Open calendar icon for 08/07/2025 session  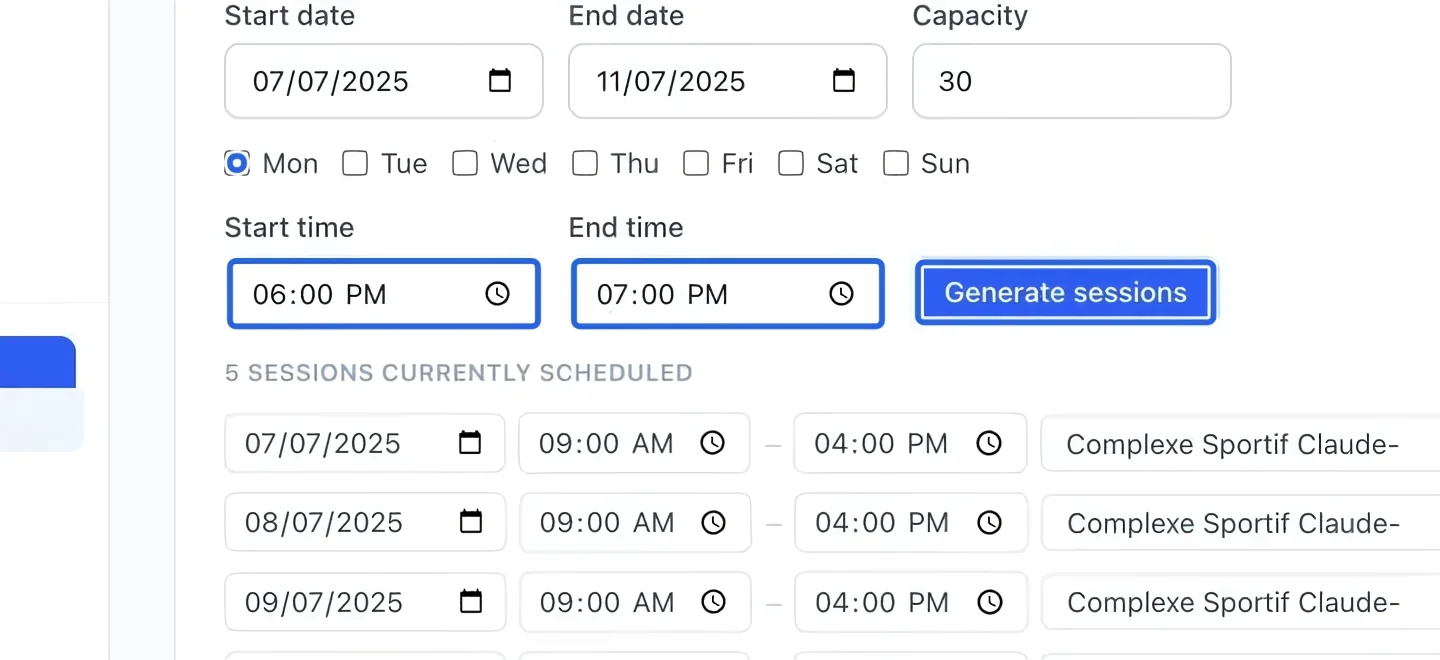pos(471,522)
